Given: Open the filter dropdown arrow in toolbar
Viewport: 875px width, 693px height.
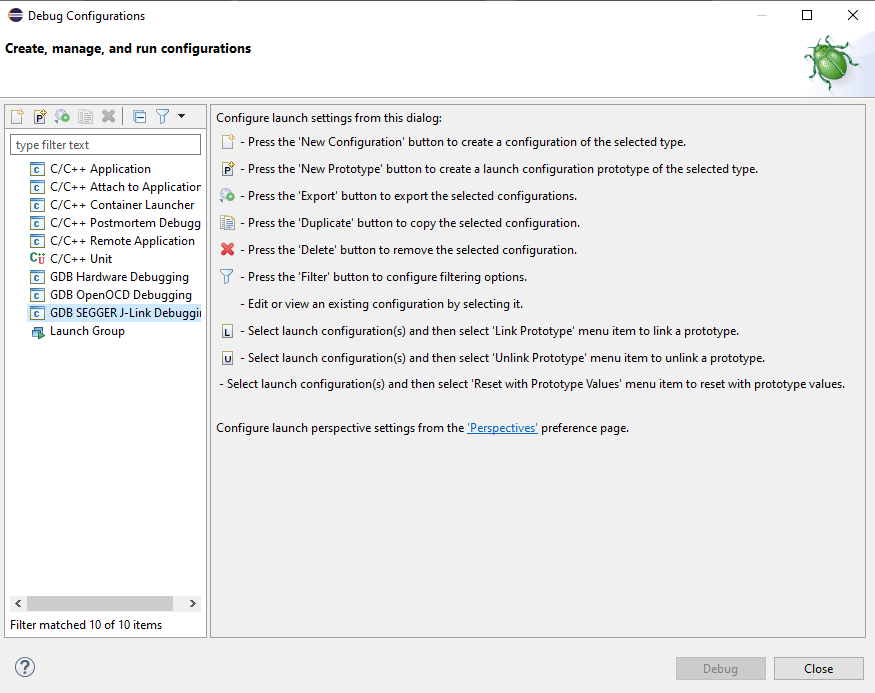Looking at the screenshot, I should (181, 116).
